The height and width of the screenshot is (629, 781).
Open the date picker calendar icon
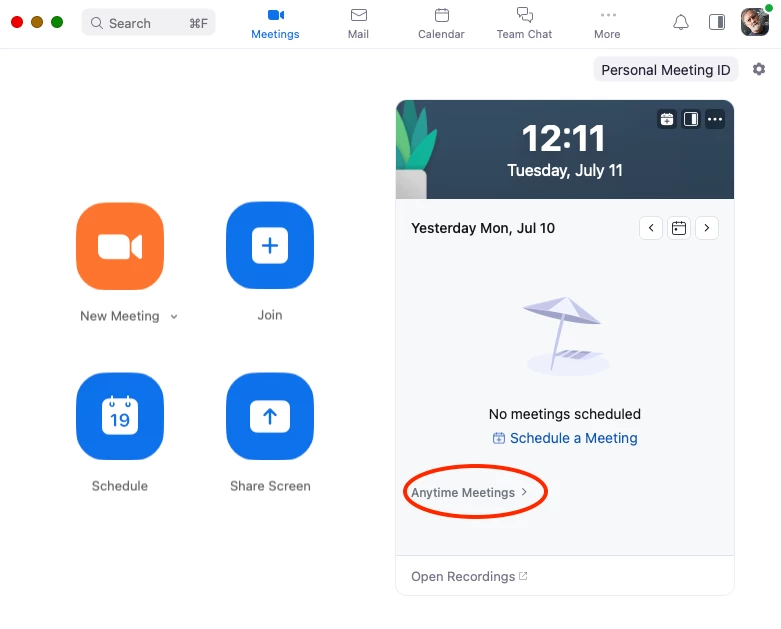(x=679, y=228)
